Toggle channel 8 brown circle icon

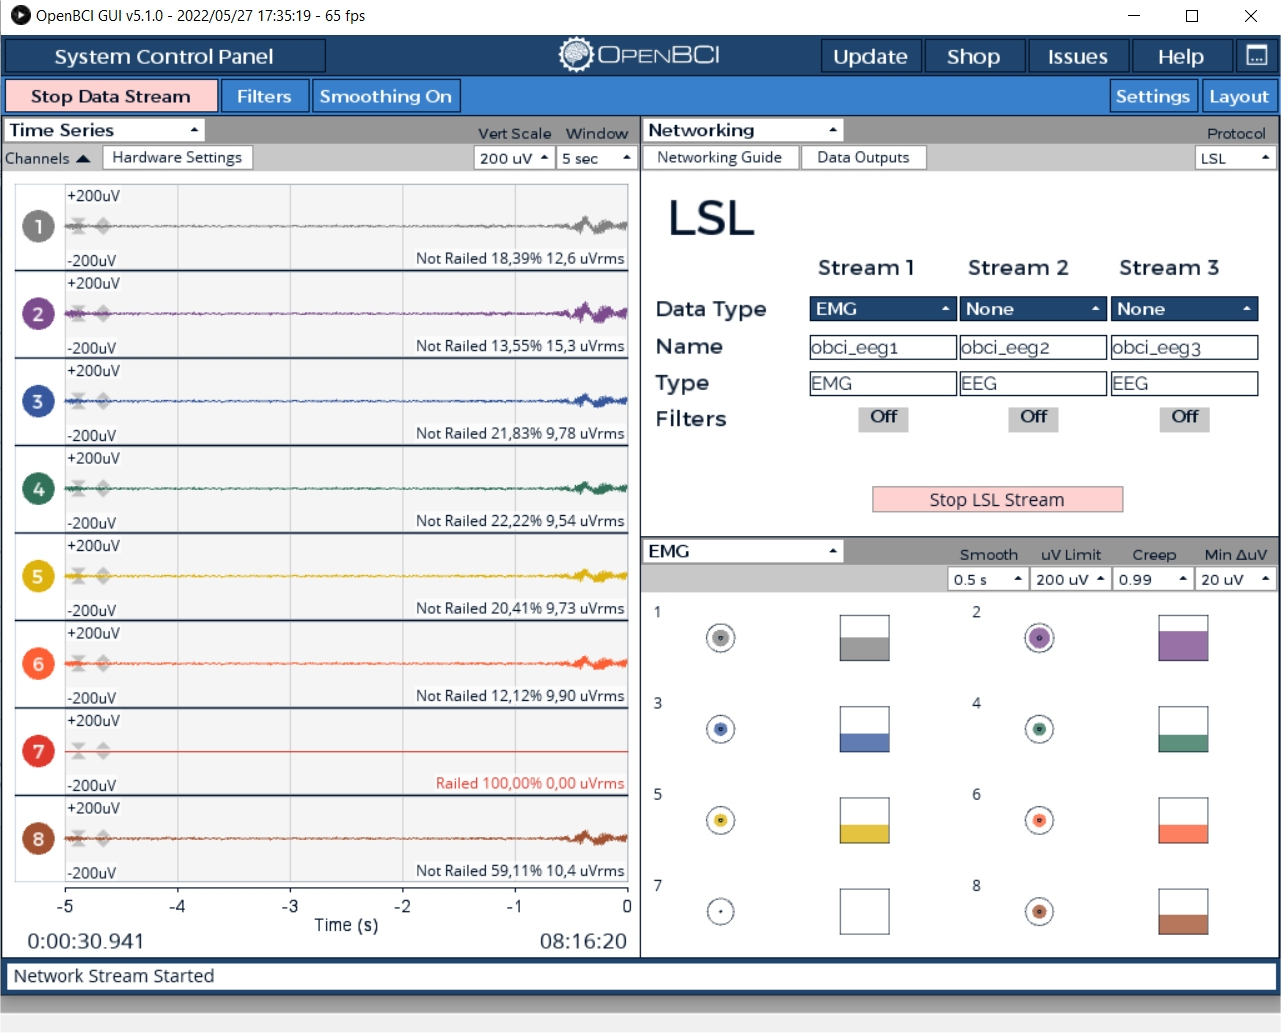37,839
